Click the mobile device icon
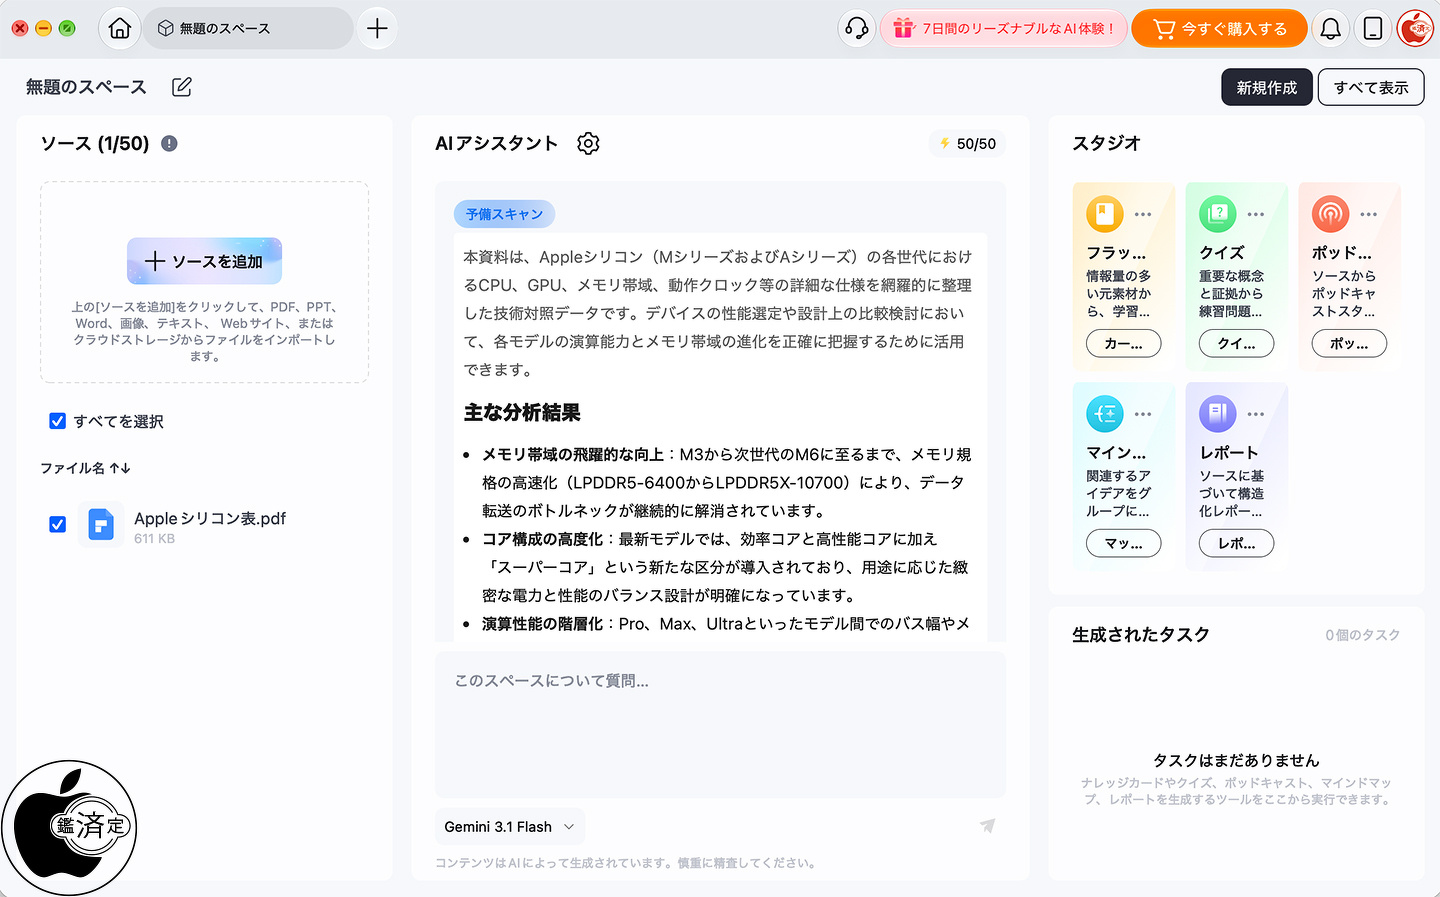Image resolution: width=1440 pixels, height=897 pixels. pyautogui.click(x=1373, y=28)
